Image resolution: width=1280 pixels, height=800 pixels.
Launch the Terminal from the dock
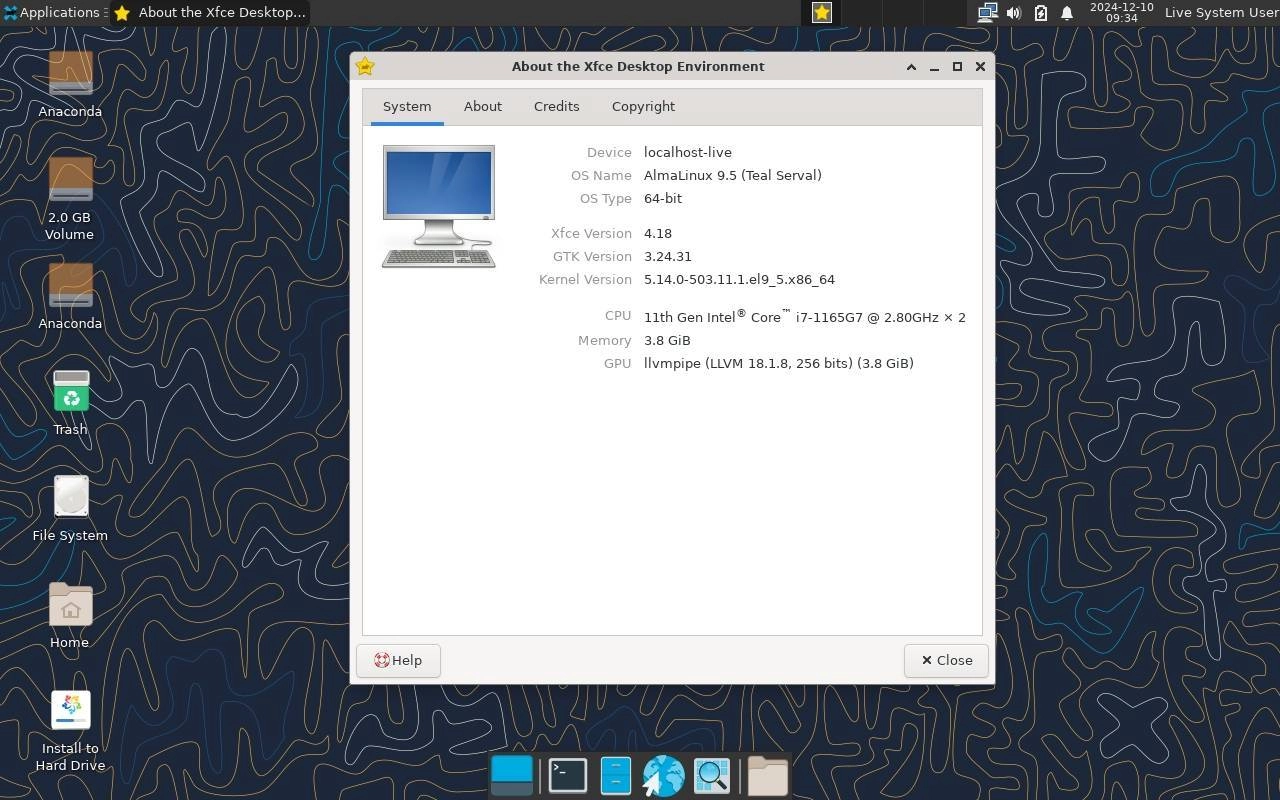(x=567, y=775)
